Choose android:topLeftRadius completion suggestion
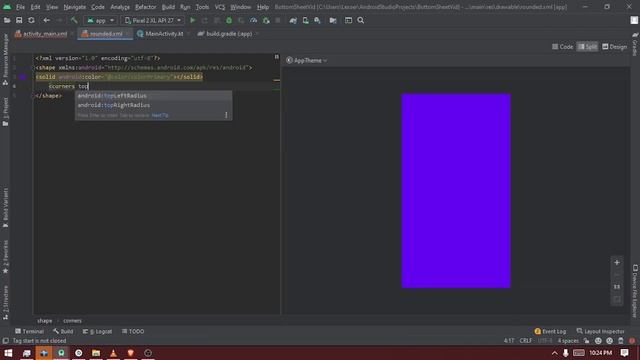This screenshot has width=640, height=360. tap(153, 96)
